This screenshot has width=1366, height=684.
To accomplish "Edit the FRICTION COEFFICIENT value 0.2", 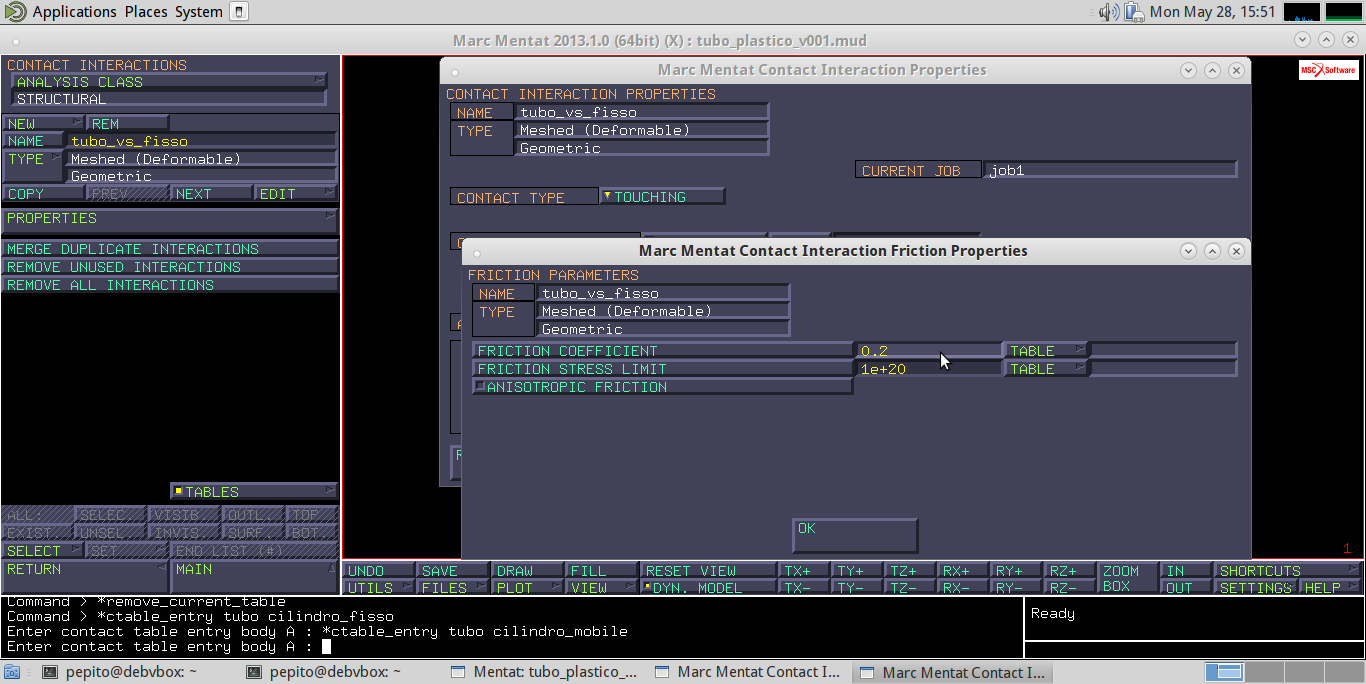I will point(929,350).
